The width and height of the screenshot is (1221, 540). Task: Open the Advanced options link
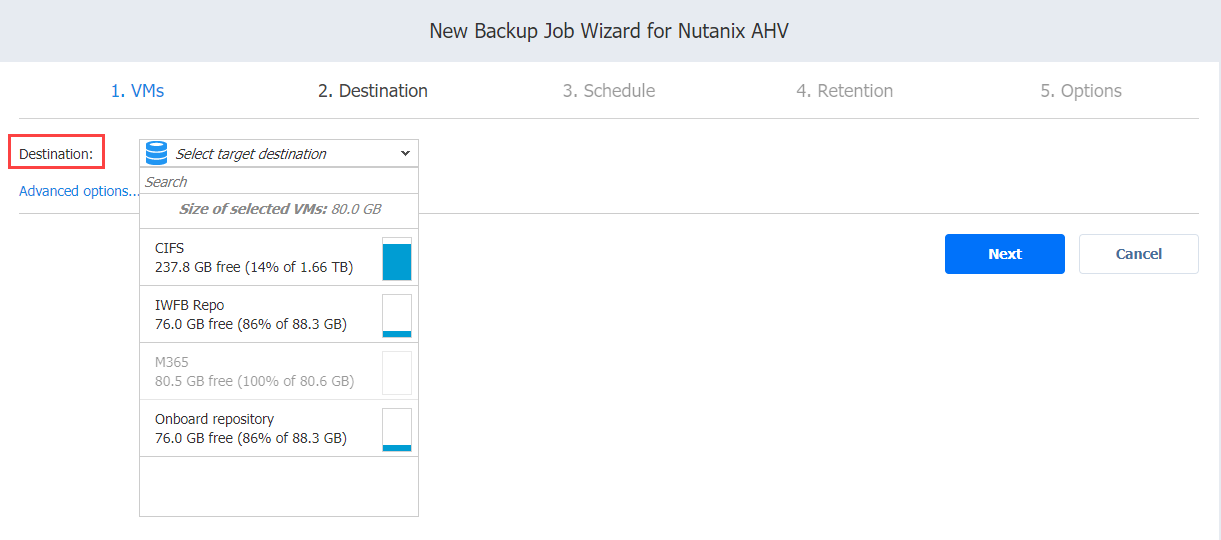click(x=79, y=191)
